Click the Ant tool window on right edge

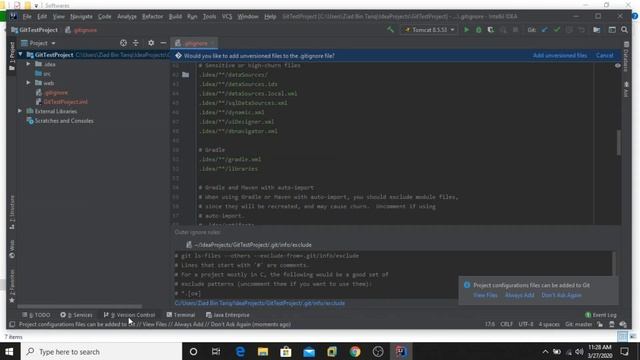point(627,89)
